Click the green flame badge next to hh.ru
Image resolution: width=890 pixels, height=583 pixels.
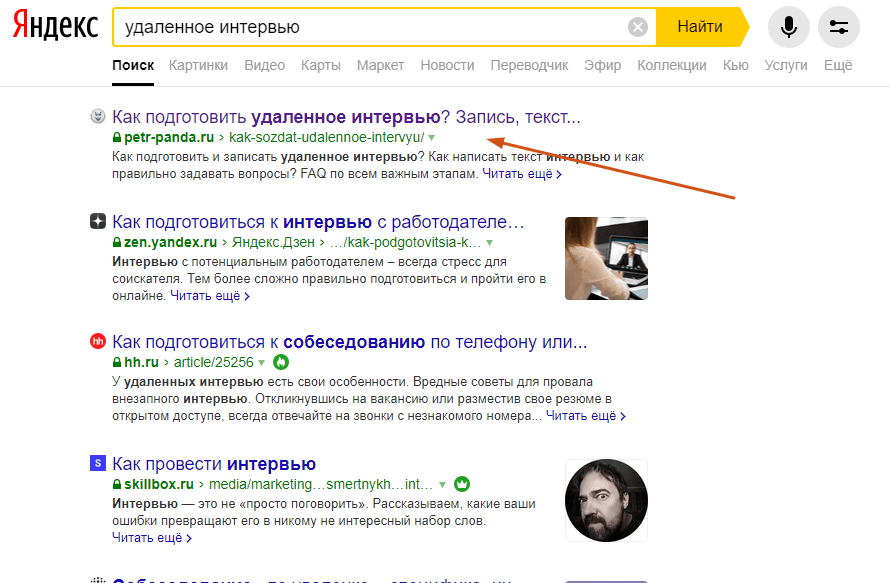(x=281, y=362)
